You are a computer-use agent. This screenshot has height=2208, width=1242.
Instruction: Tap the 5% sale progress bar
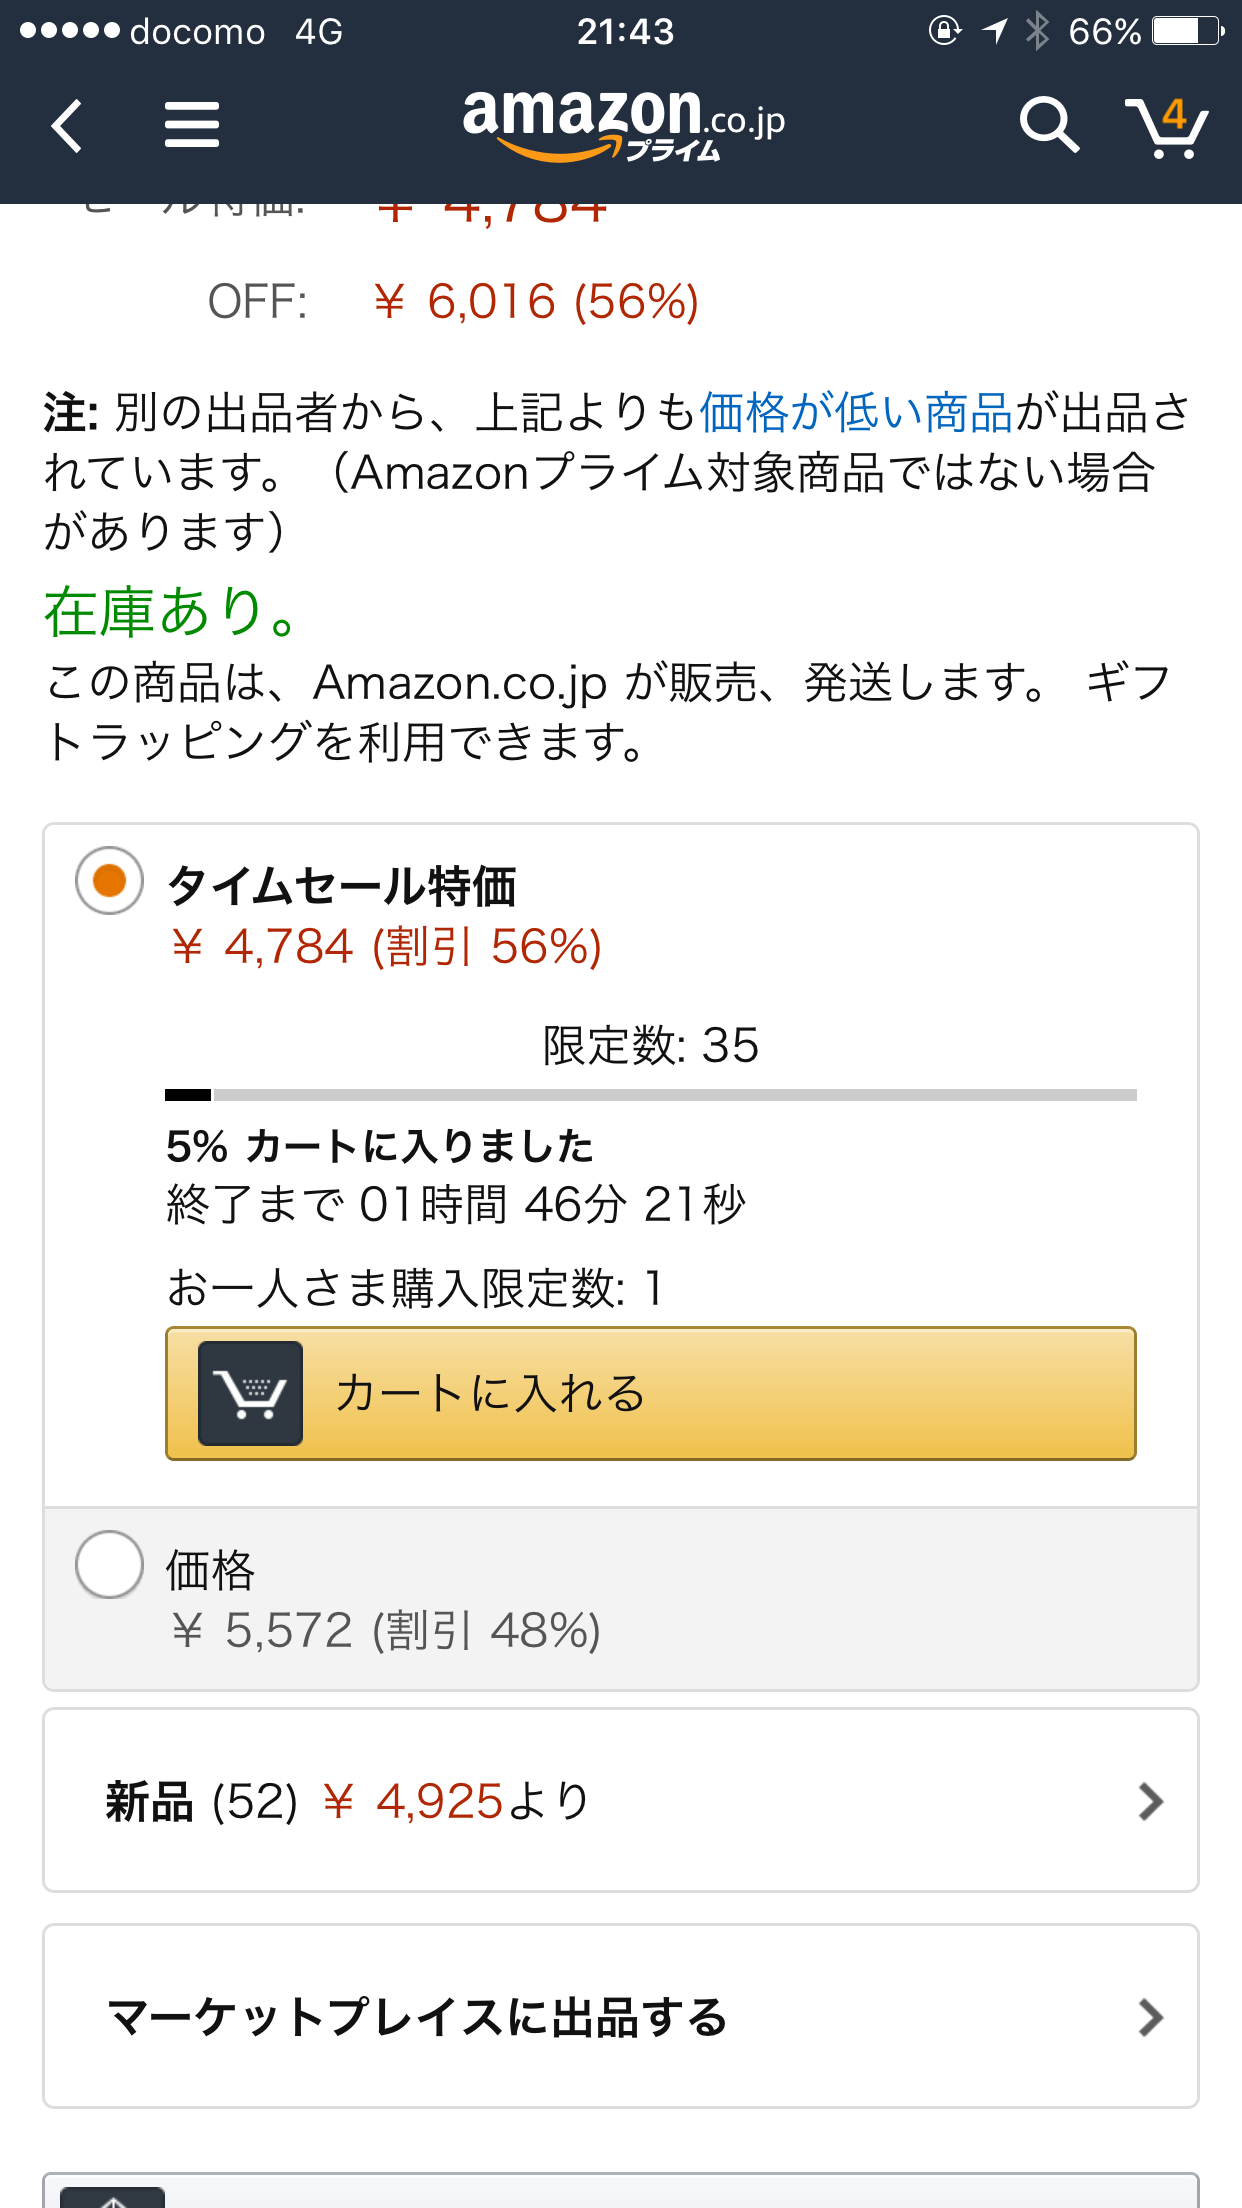click(x=650, y=1095)
